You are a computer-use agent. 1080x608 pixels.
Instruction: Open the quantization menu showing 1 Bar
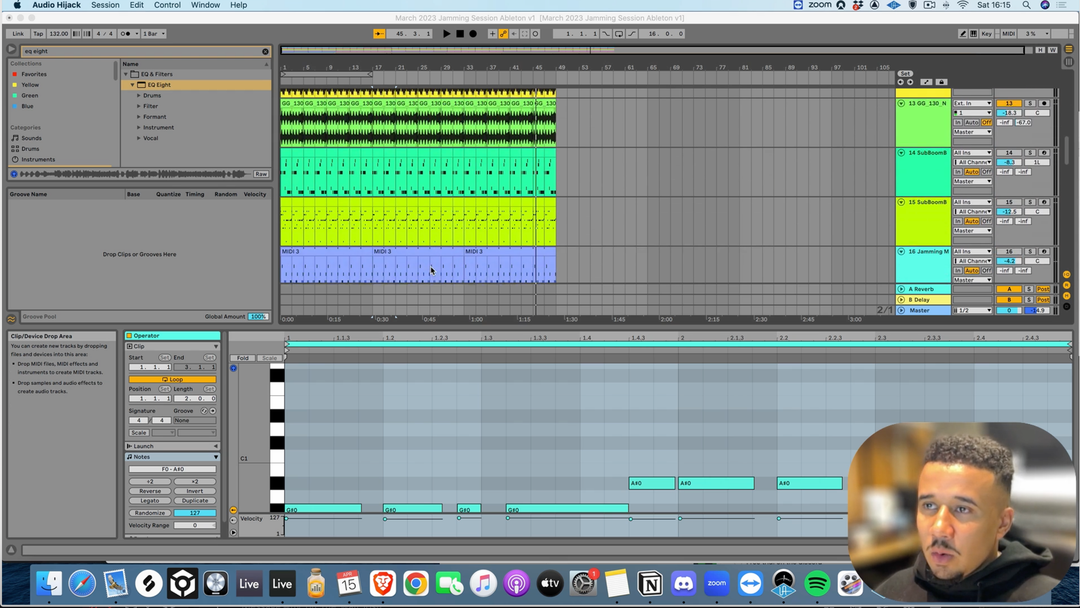click(154, 34)
